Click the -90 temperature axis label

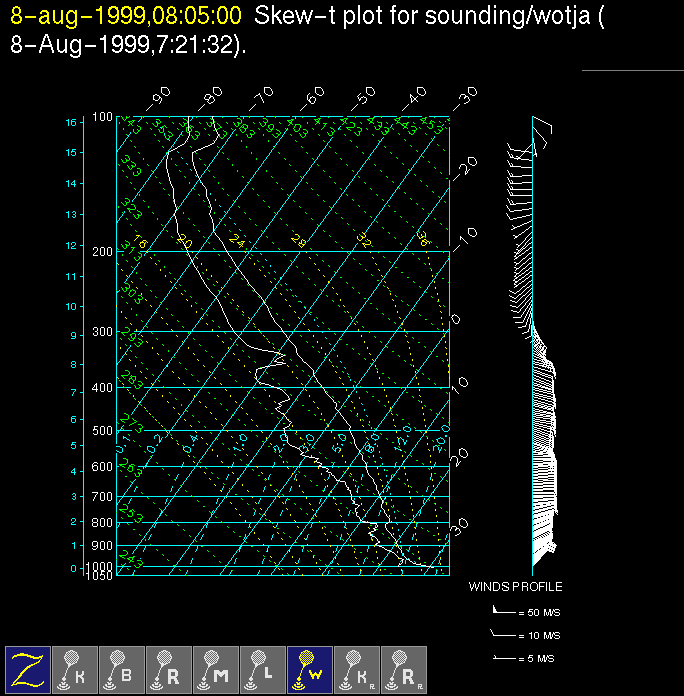[x=158, y=97]
